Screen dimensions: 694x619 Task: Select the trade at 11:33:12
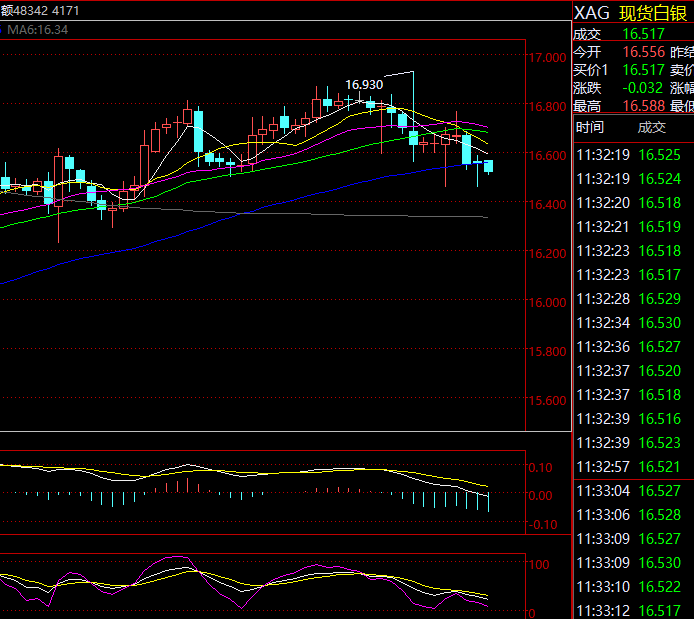coord(634,611)
